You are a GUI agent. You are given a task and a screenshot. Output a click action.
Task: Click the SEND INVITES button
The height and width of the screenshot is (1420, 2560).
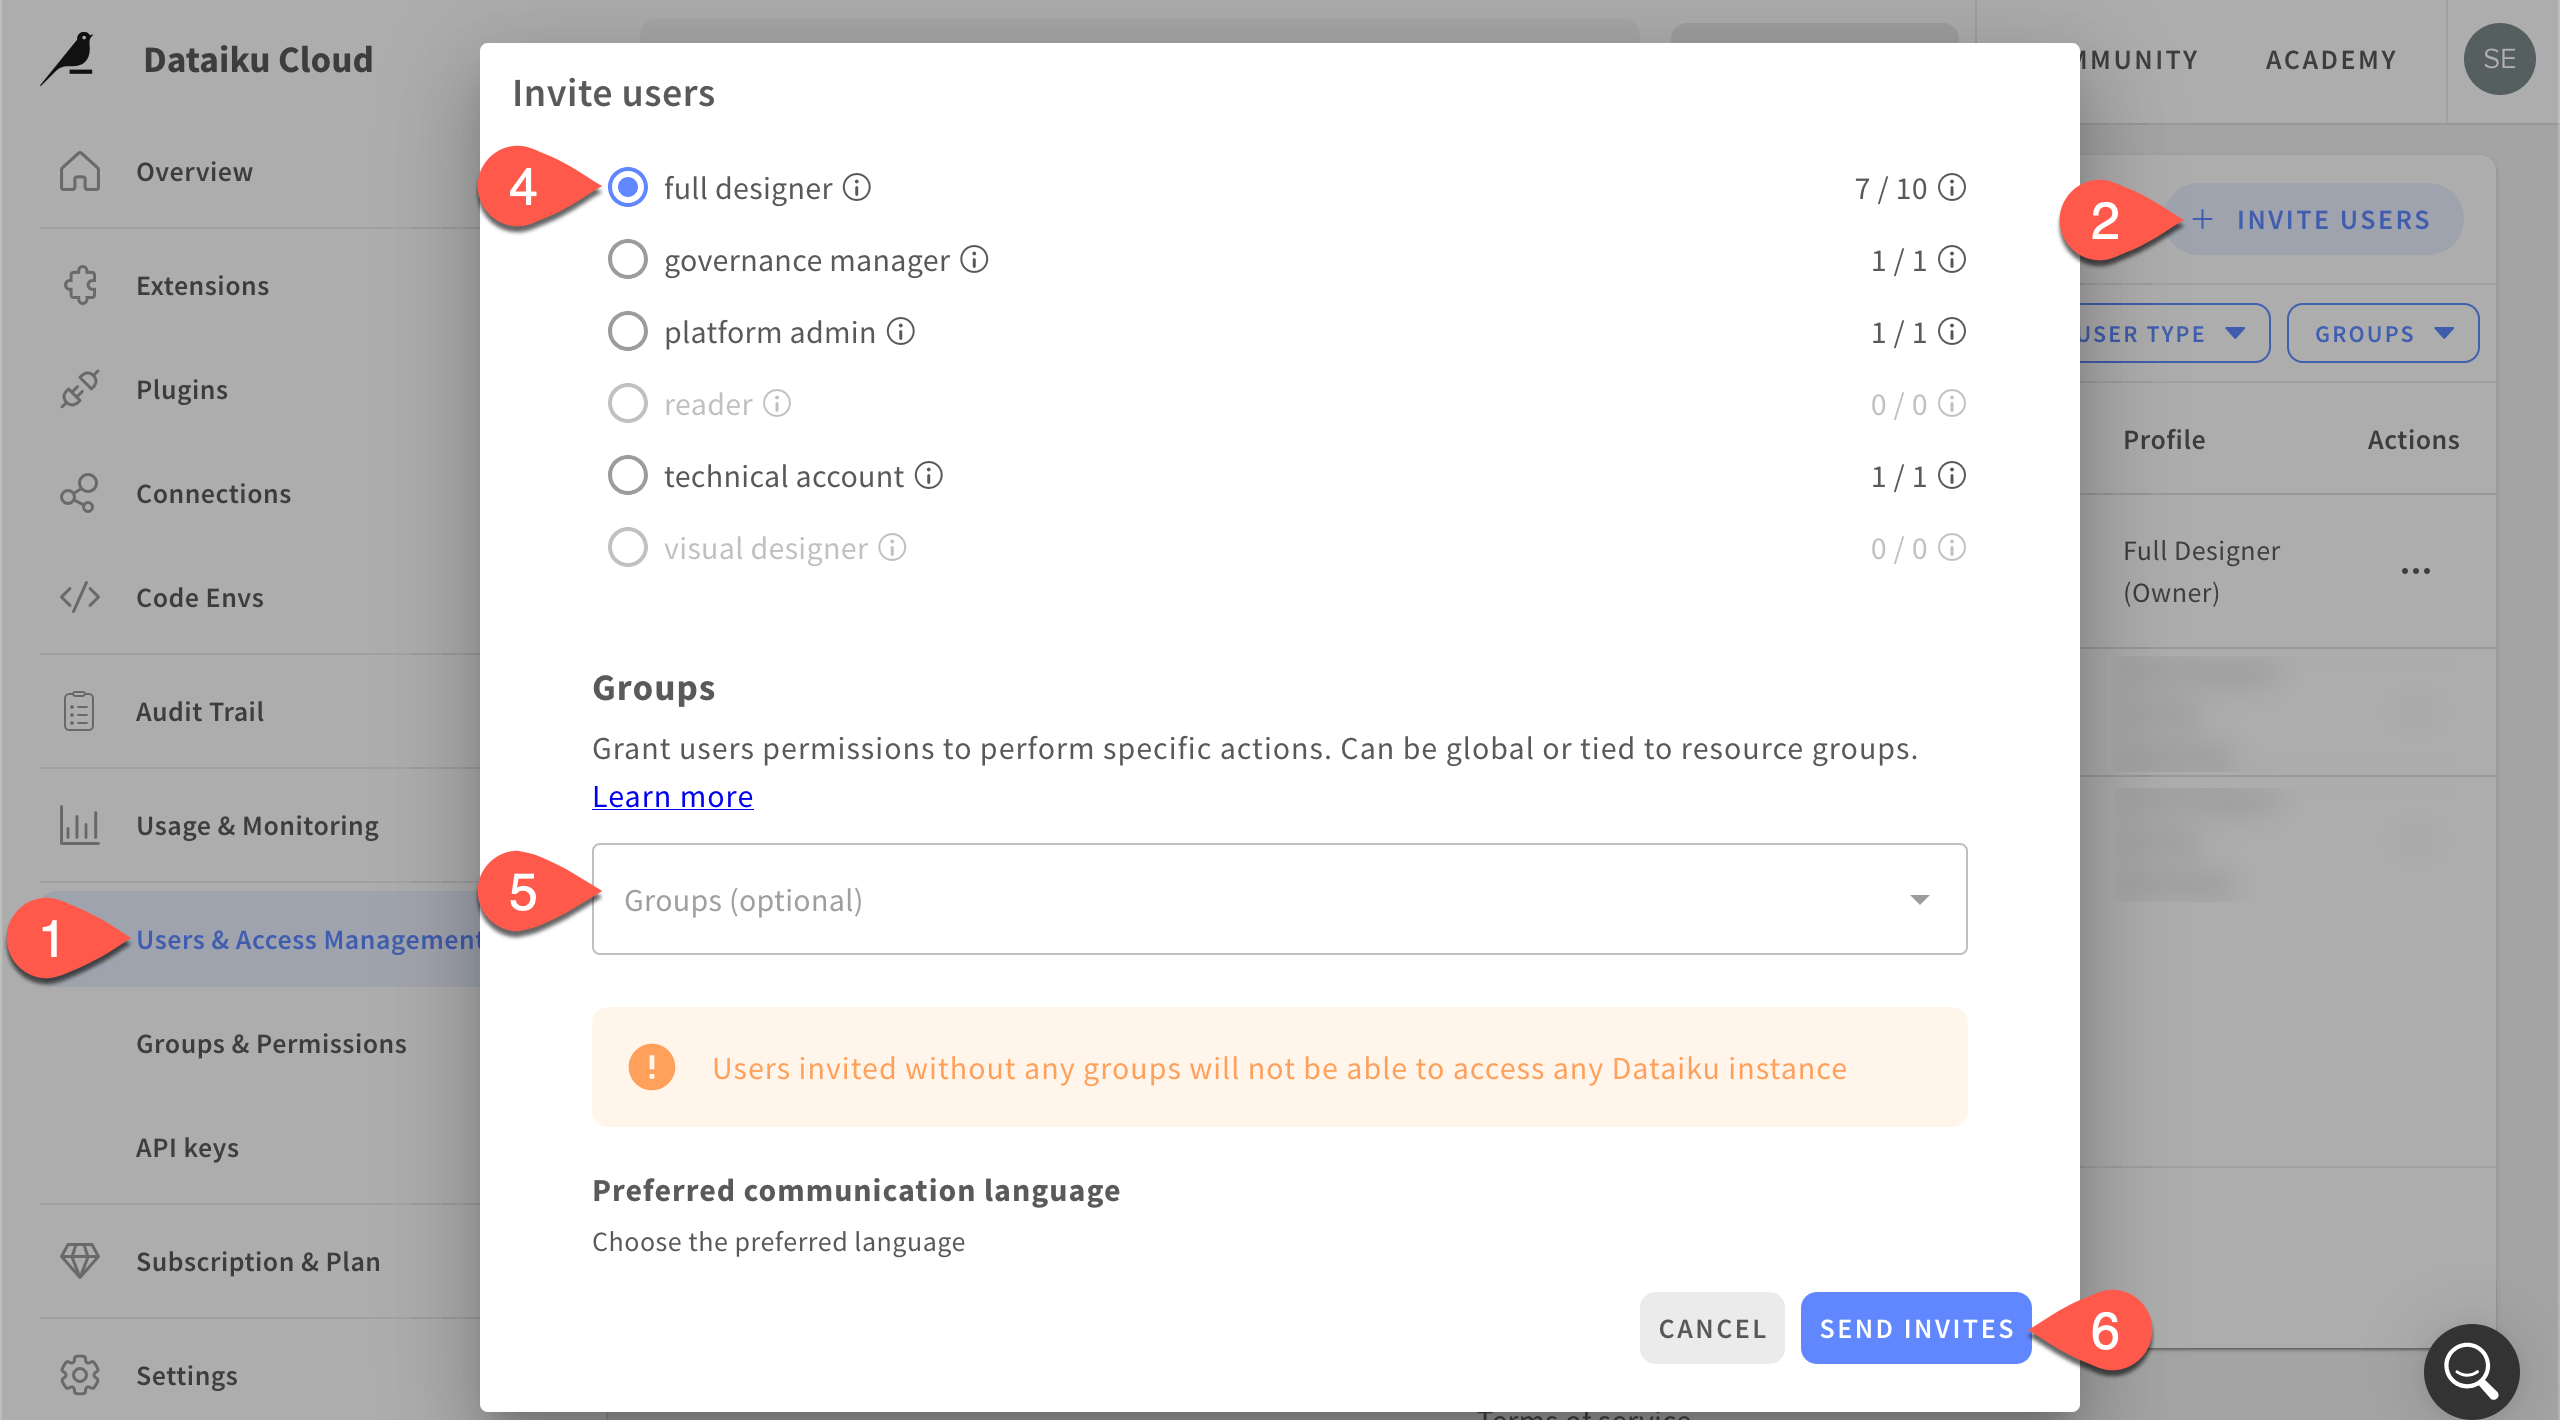pos(1916,1328)
